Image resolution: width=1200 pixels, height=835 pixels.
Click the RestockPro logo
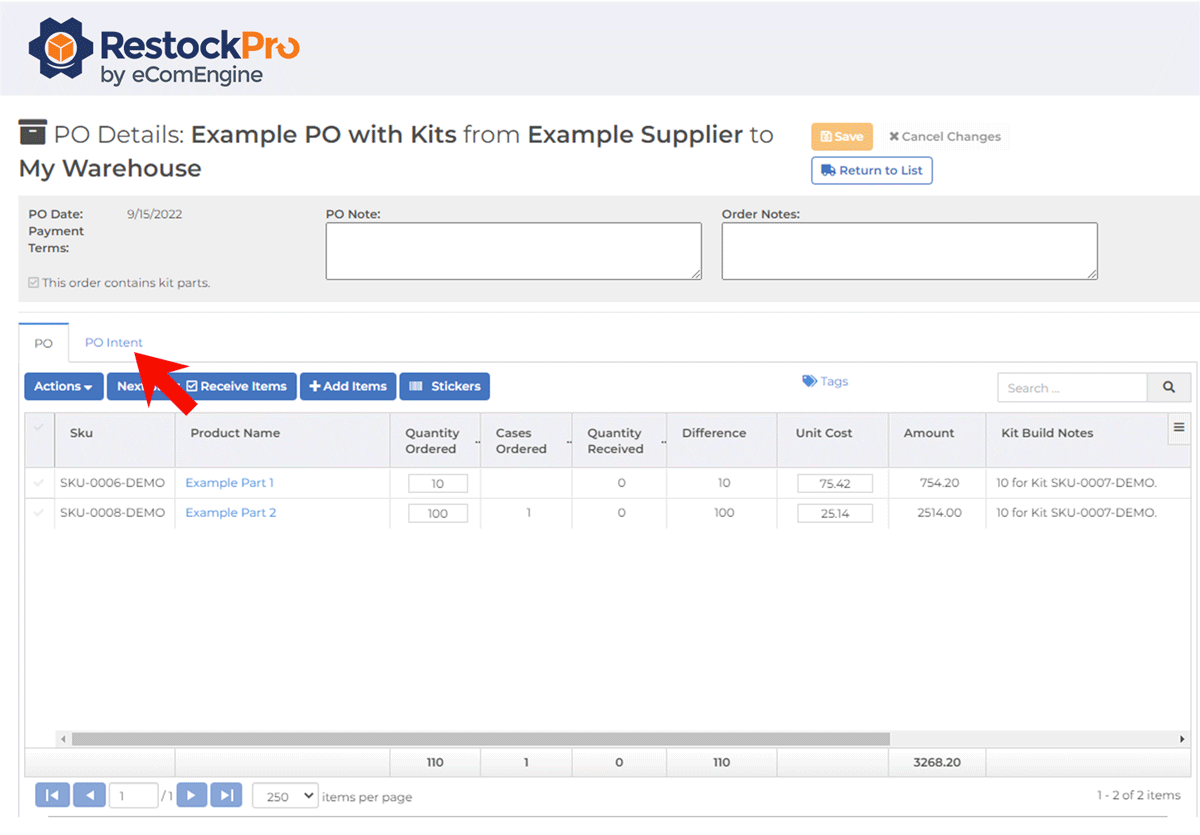pos(164,50)
